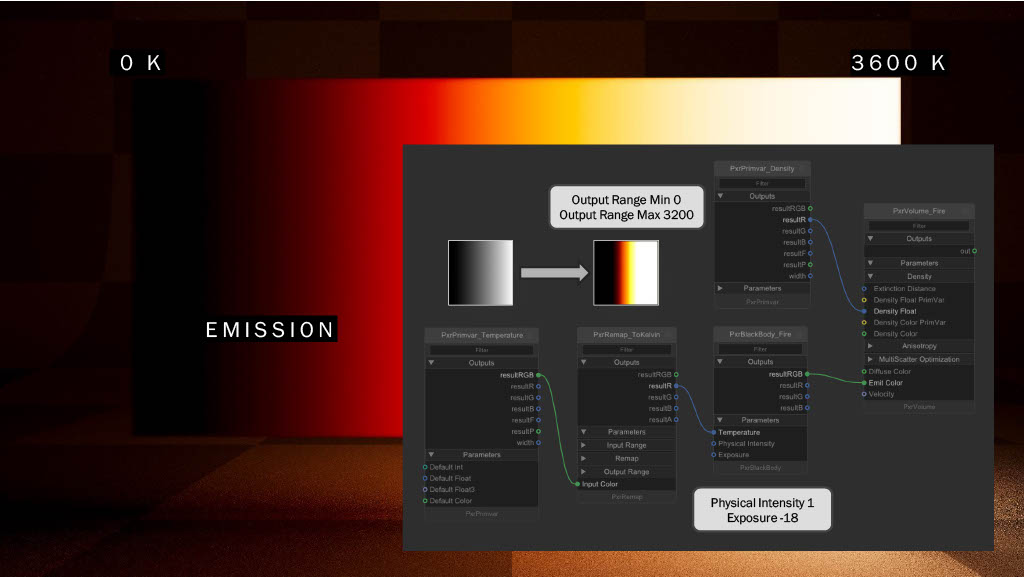Click Emit Color input port on PxrVolume_Fire
1024x577 pixels.
[864, 382]
